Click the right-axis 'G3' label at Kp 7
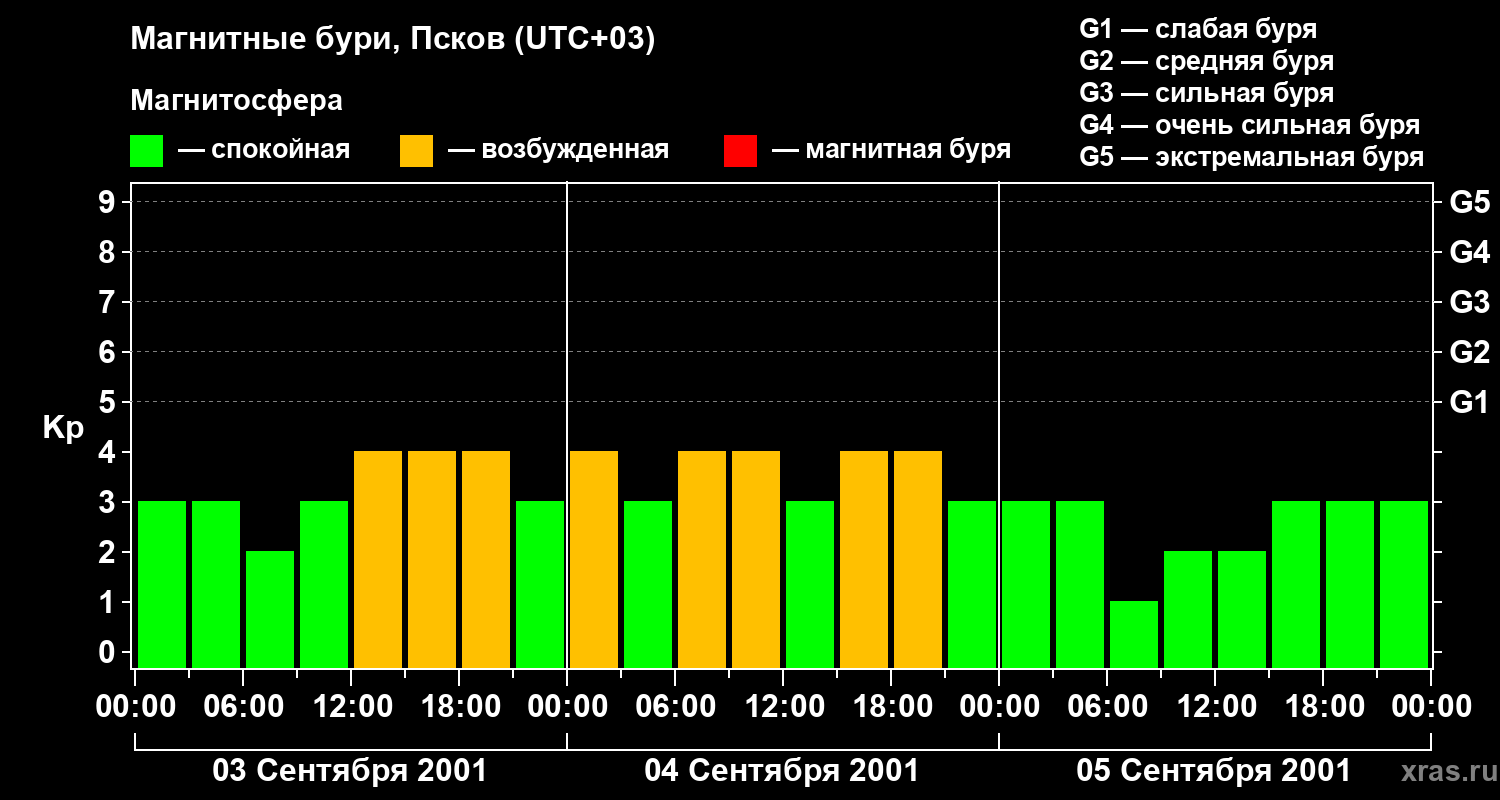This screenshot has width=1500, height=800. click(x=1470, y=302)
